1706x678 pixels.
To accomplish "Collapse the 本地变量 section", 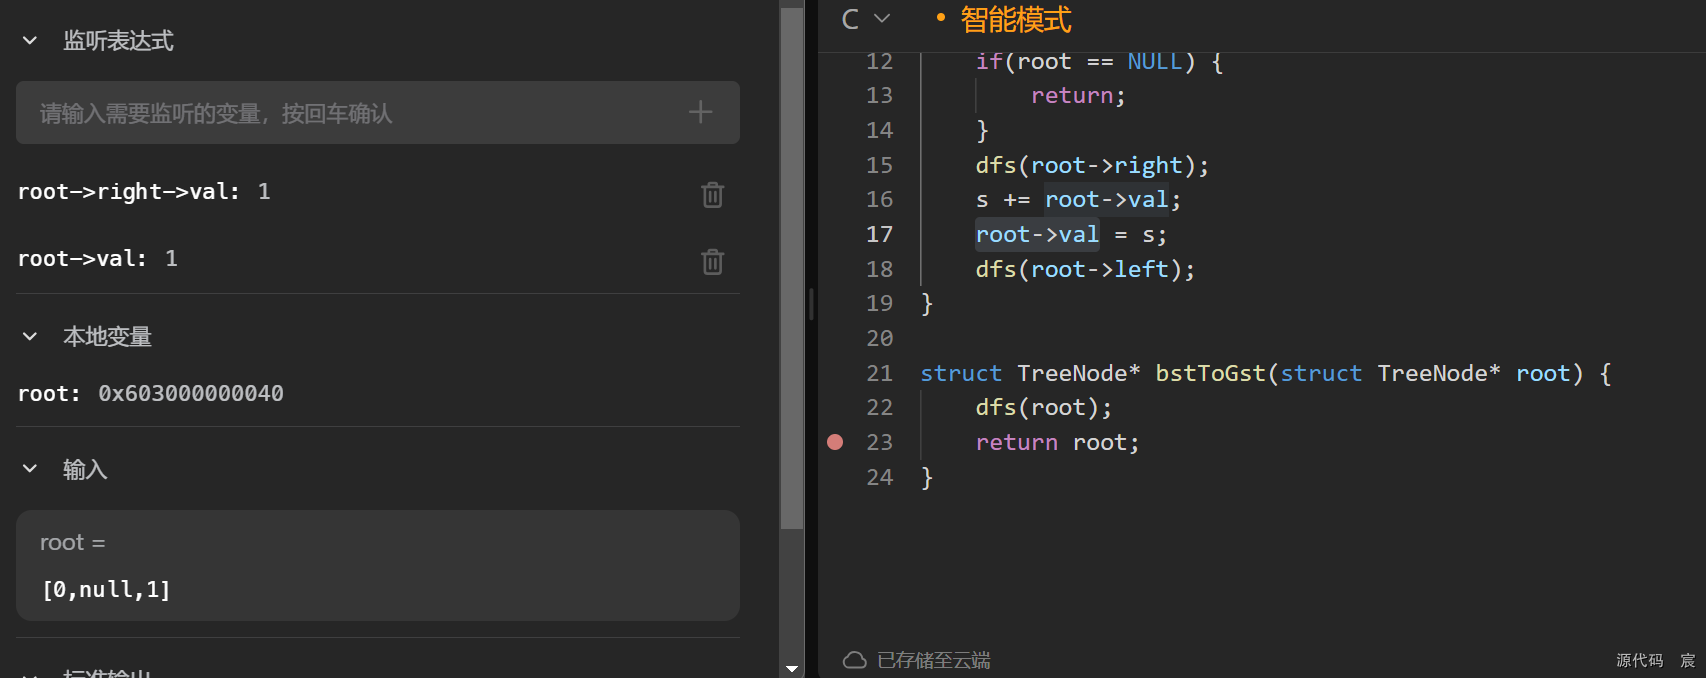I will coord(30,337).
